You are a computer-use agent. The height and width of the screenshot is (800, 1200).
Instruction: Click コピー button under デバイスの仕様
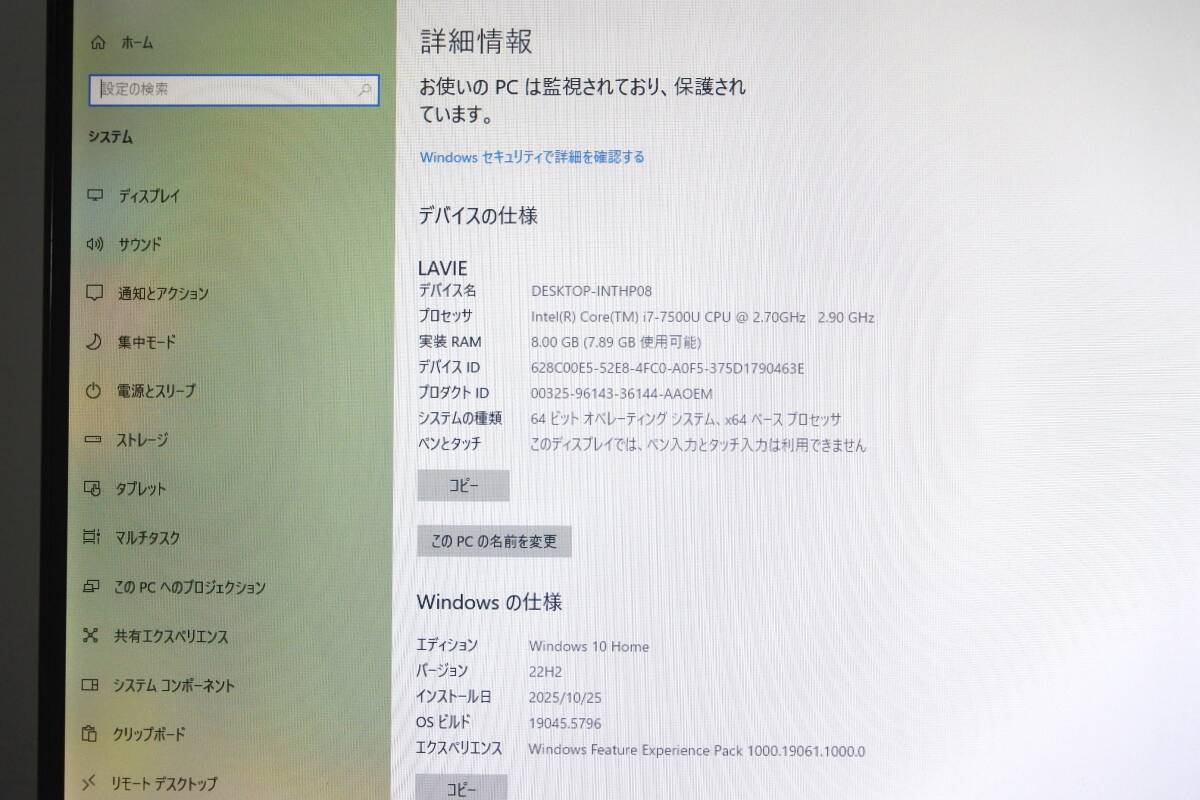463,486
